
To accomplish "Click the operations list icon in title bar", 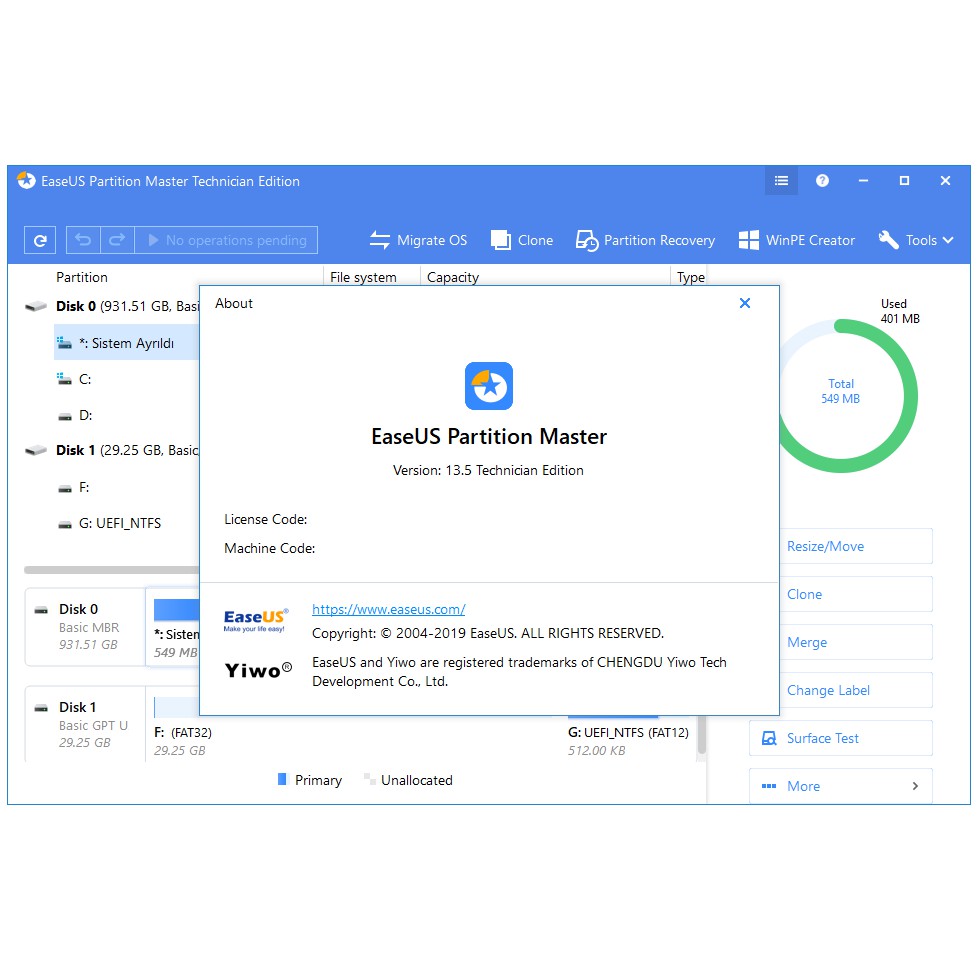I will click(781, 181).
